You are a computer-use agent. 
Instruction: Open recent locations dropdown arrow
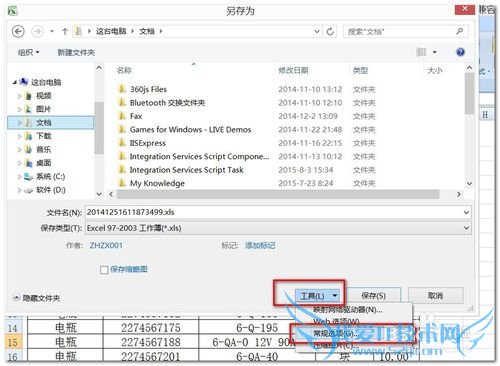[x=52, y=31]
